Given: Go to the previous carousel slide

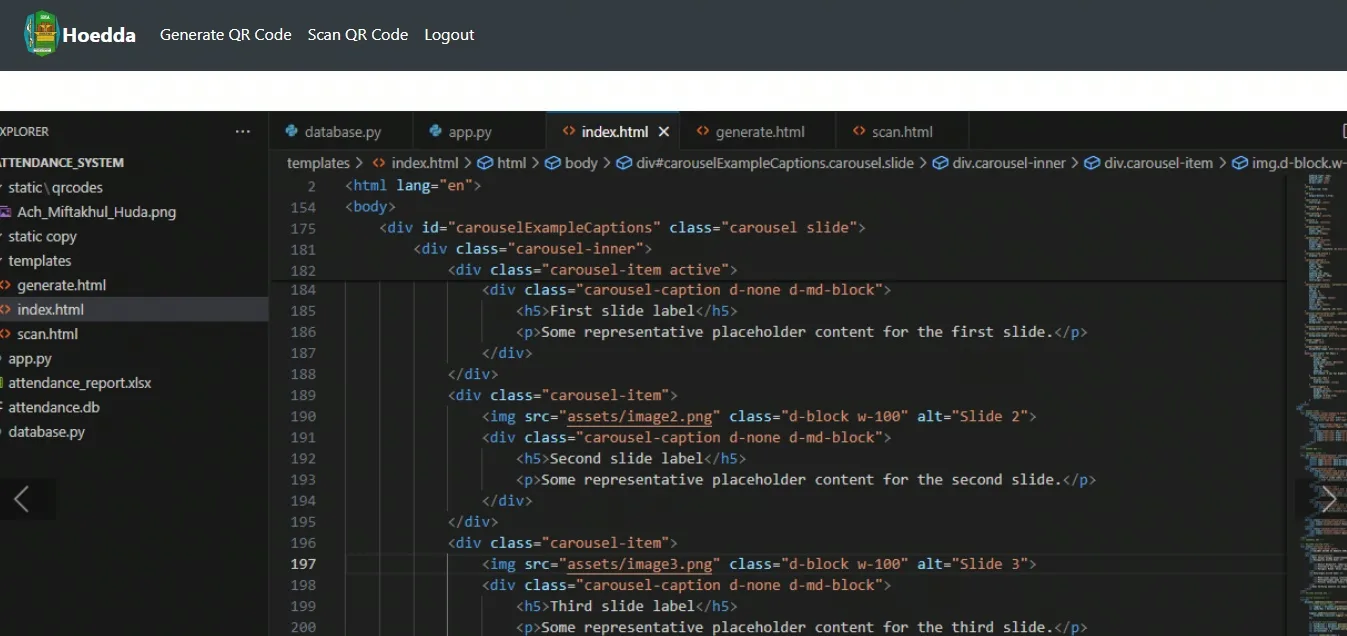Looking at the screenshot, I should (21, 499).
